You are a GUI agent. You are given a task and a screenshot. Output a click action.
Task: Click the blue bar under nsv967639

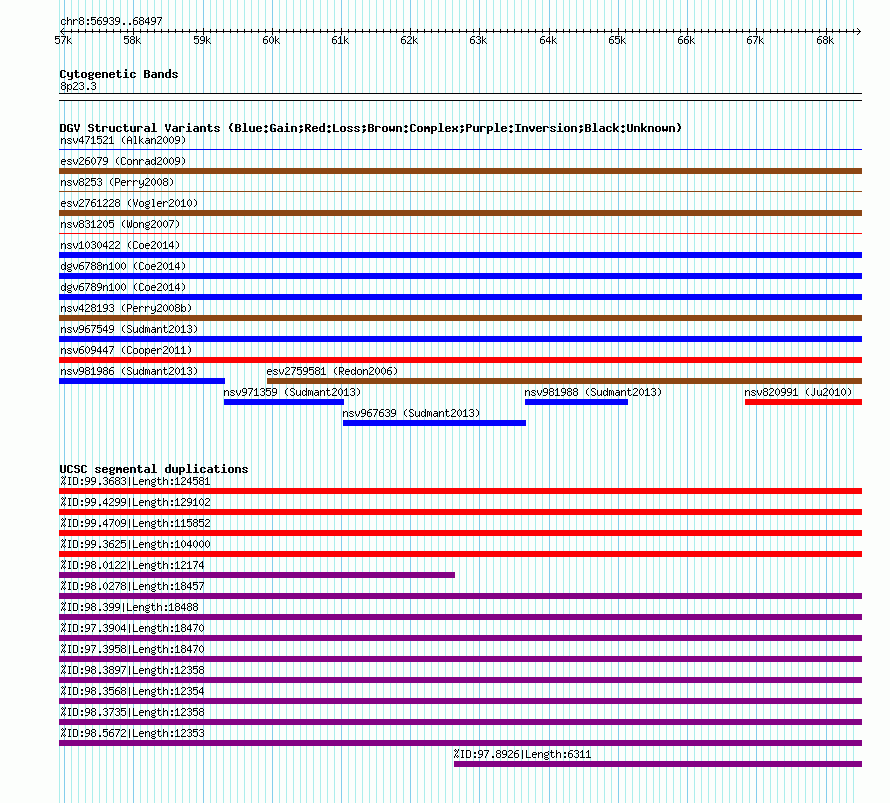pos(434,423)
